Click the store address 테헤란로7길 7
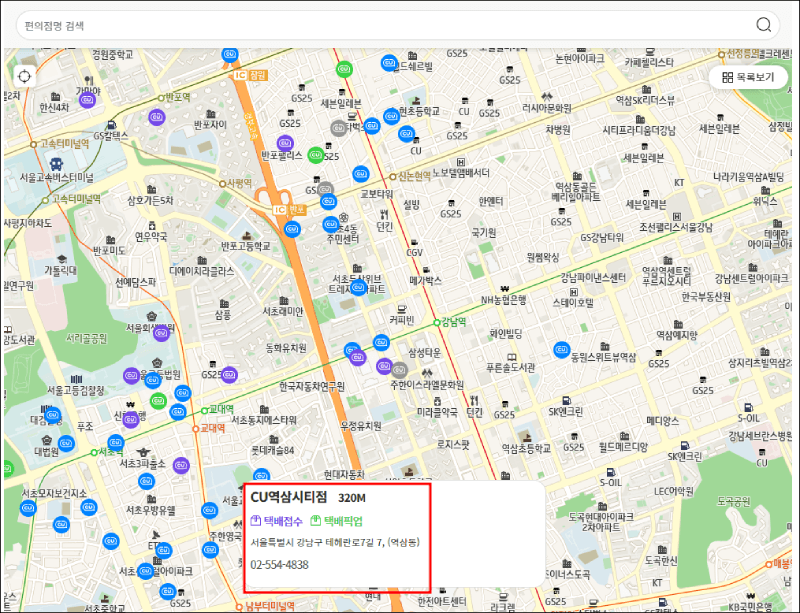 click(335, 542)
